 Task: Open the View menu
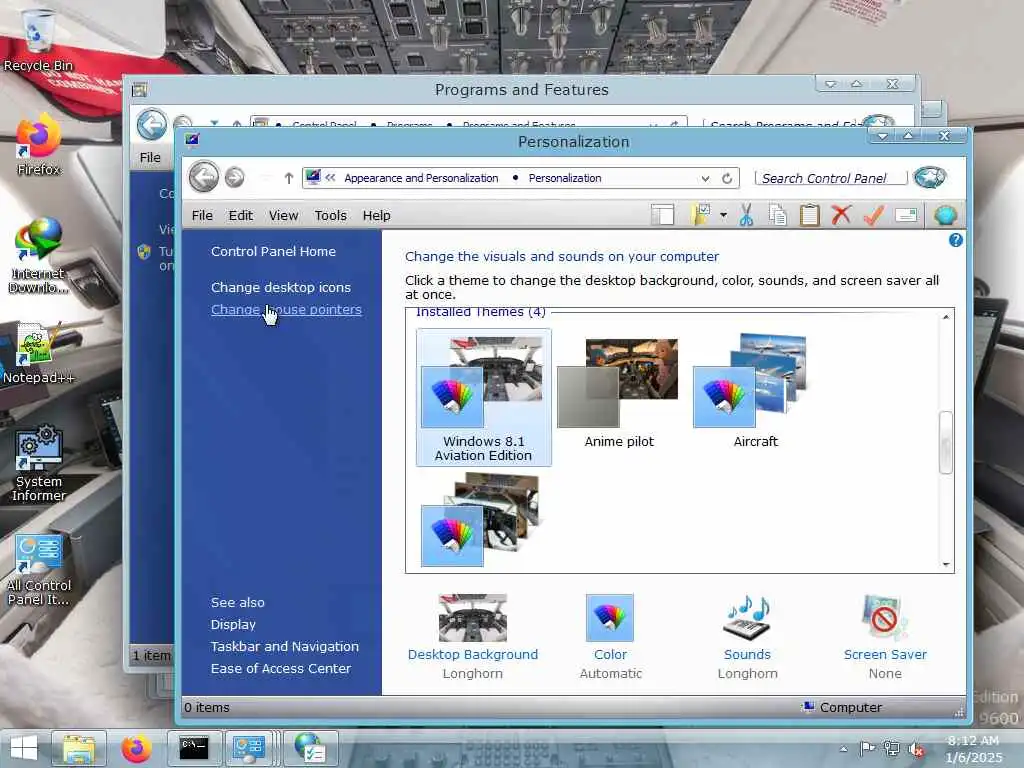tap(283, 216)
